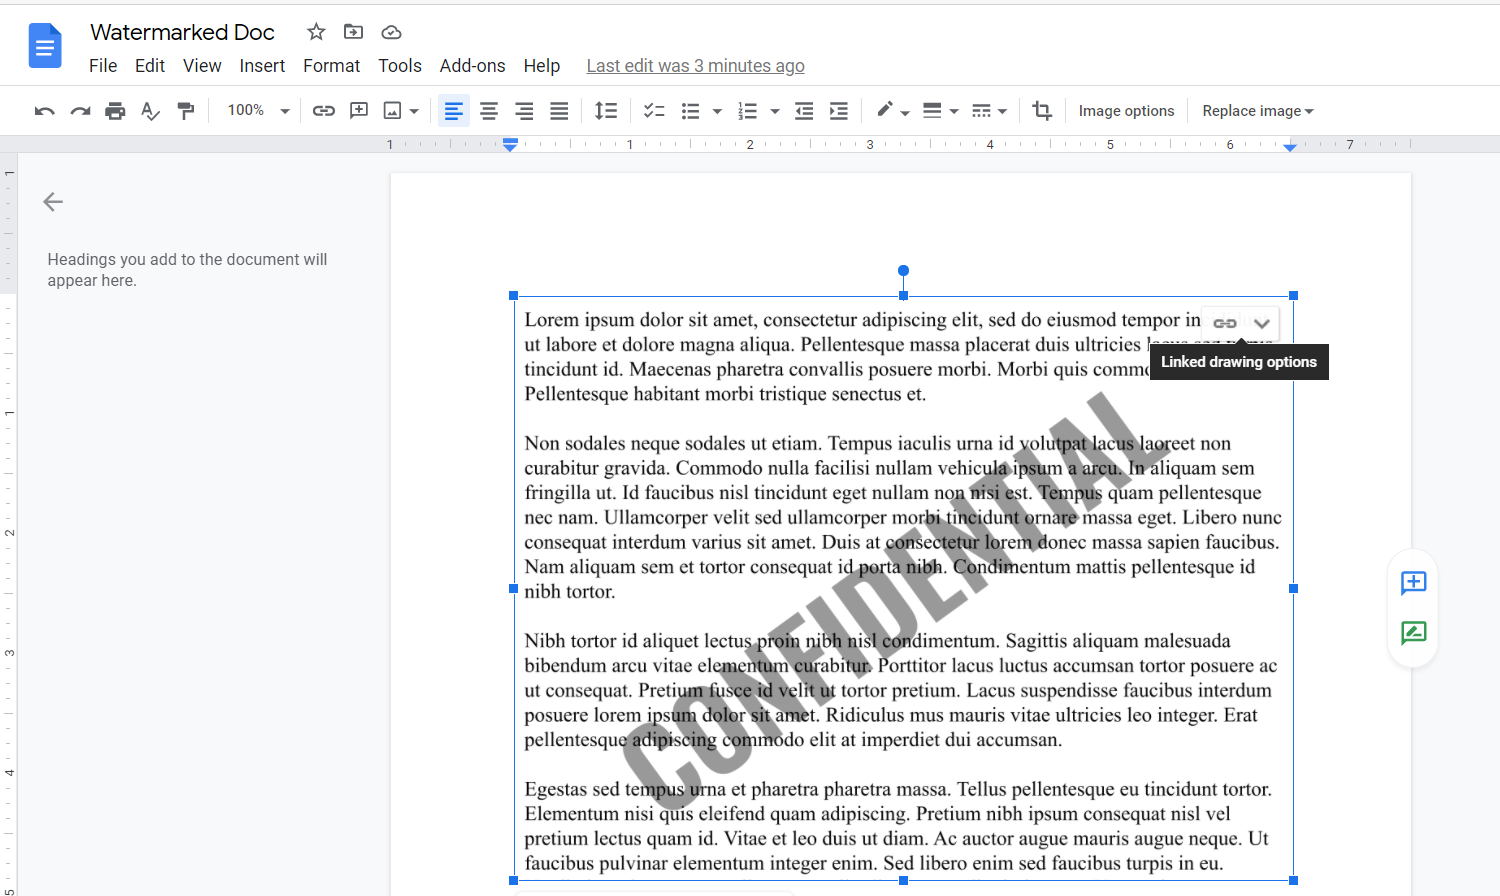The image size is (1500, 896).
Task: Click the Insert image toolbar icon
Action: pos(393,111)
